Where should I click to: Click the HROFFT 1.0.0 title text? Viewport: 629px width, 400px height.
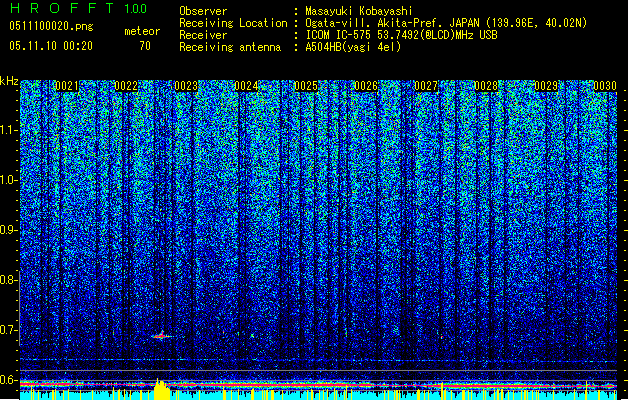pyautogui.click(x=78, y=8)
